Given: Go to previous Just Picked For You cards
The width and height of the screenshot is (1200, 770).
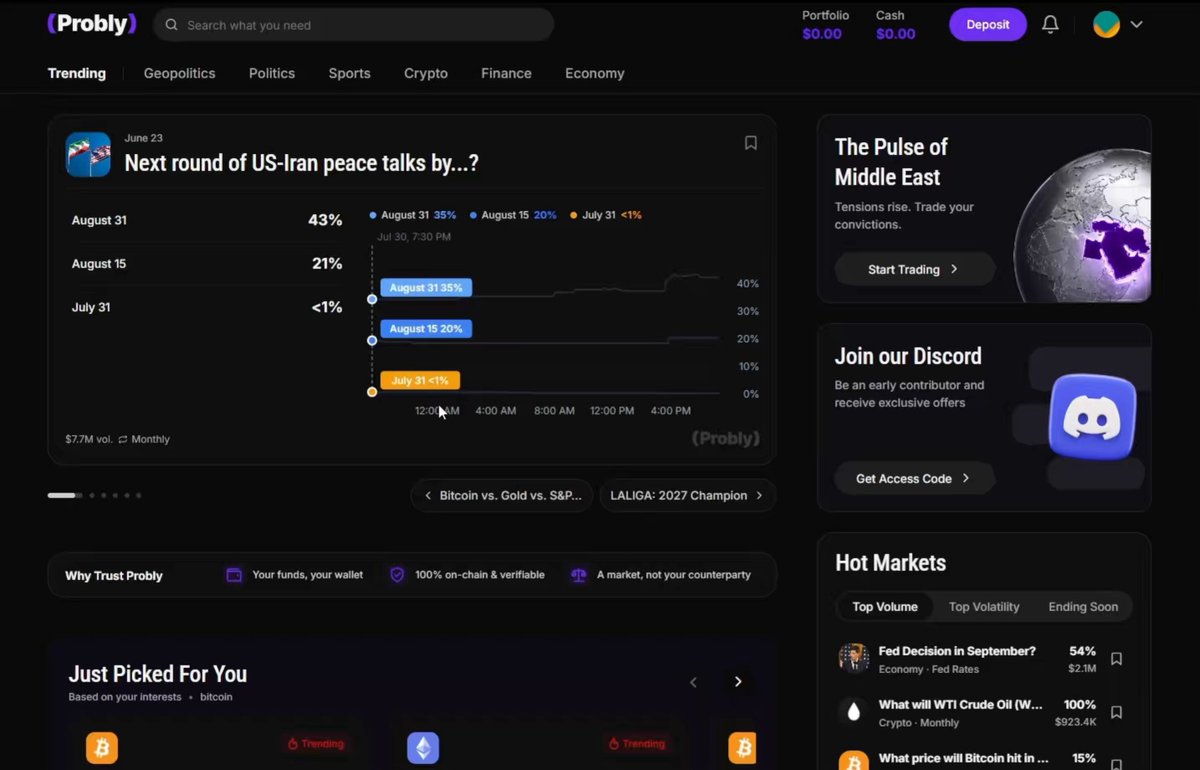Looking at the screenshot, I should point(693,682).
